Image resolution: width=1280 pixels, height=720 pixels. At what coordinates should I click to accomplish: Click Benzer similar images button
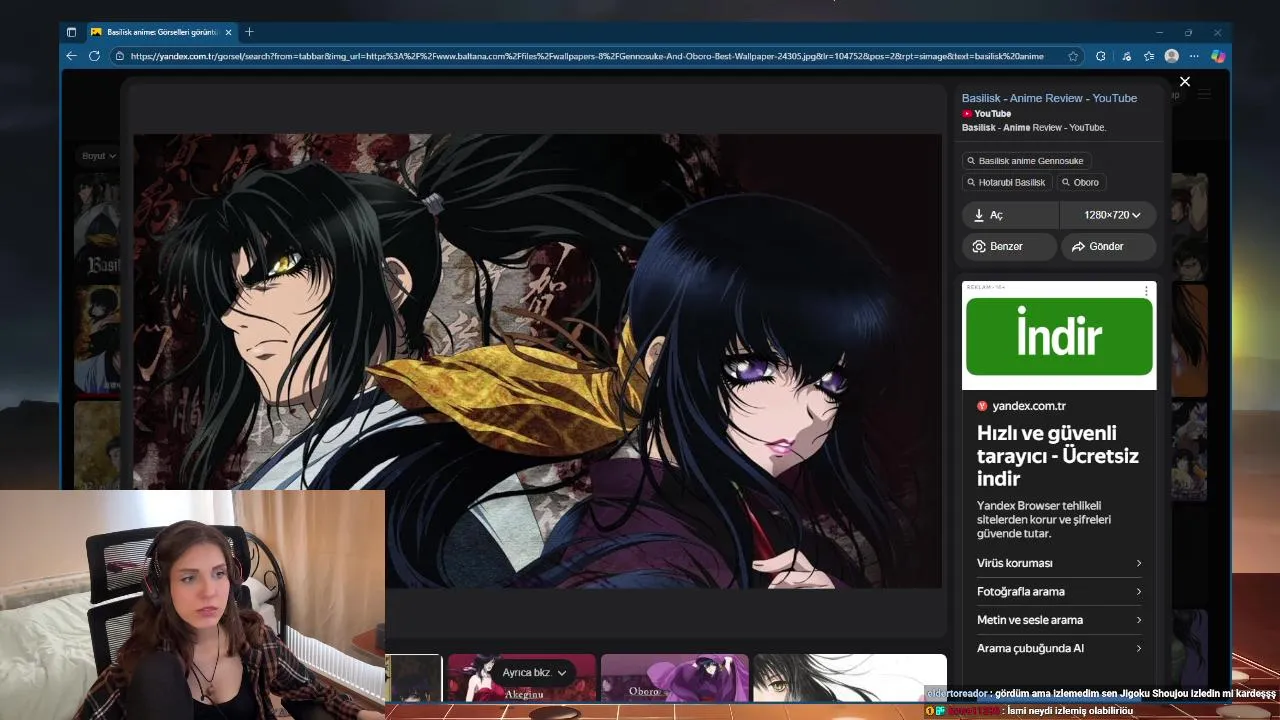point(1010,246)
